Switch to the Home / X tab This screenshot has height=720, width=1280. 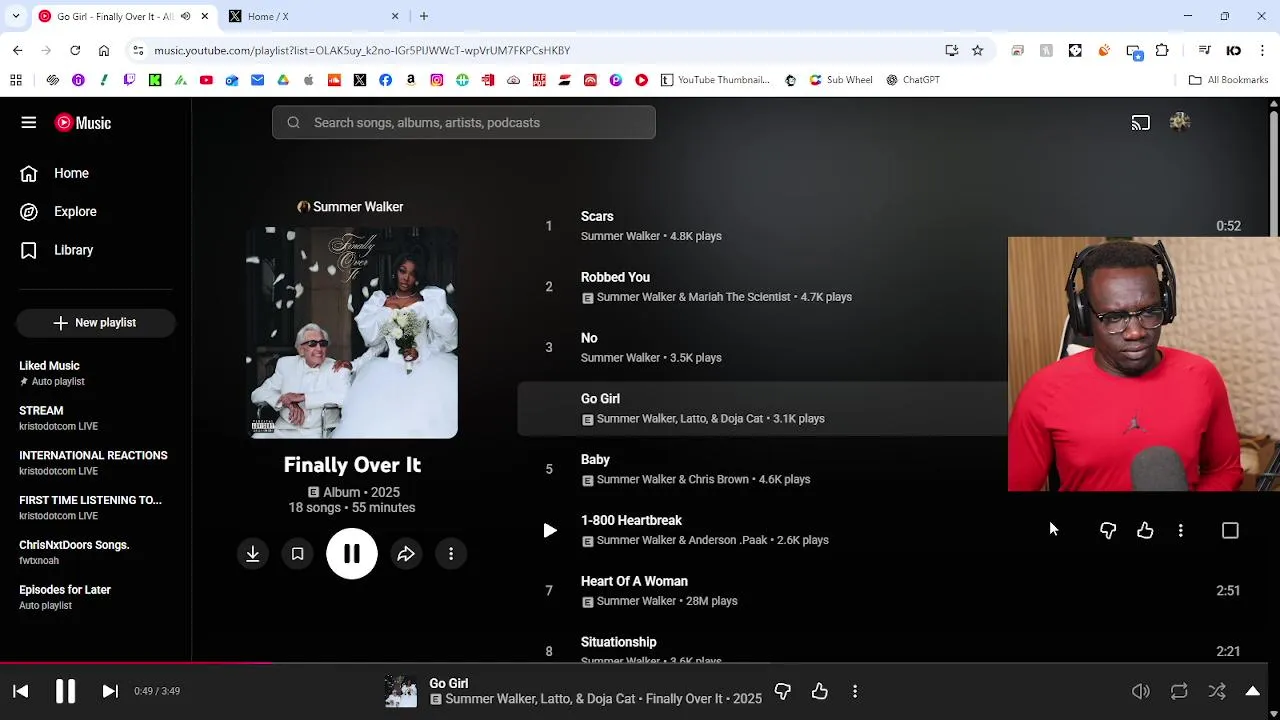[314, 16]
